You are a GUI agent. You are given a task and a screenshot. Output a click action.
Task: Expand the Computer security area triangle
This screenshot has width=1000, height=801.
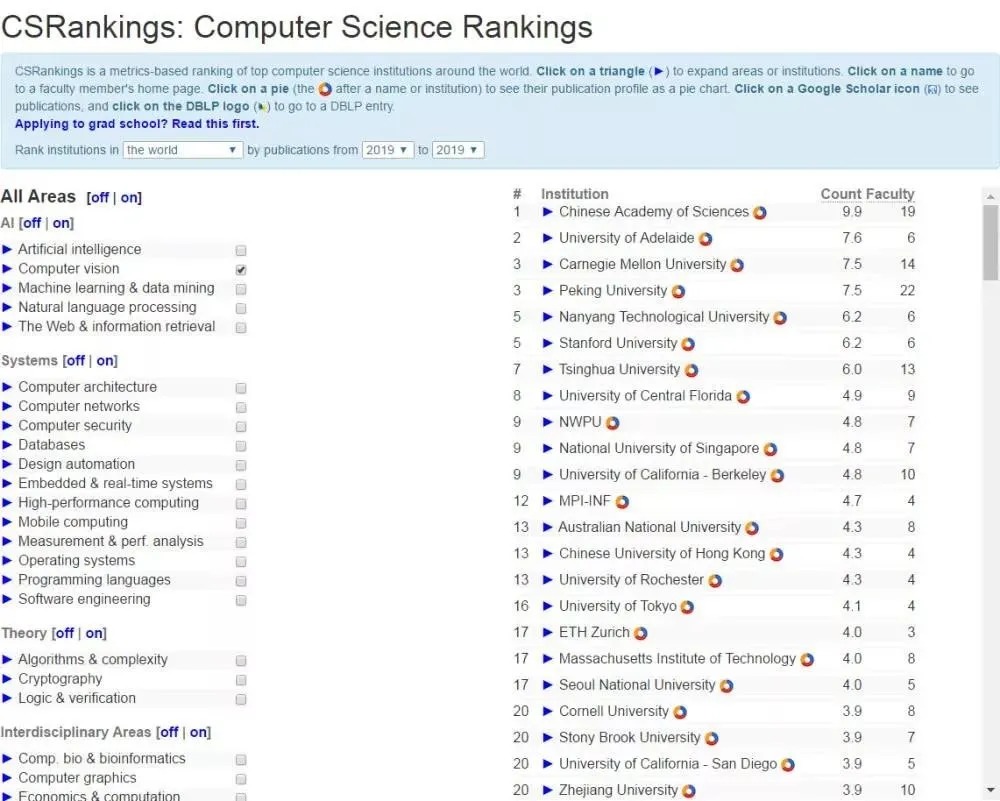[7, 426]
